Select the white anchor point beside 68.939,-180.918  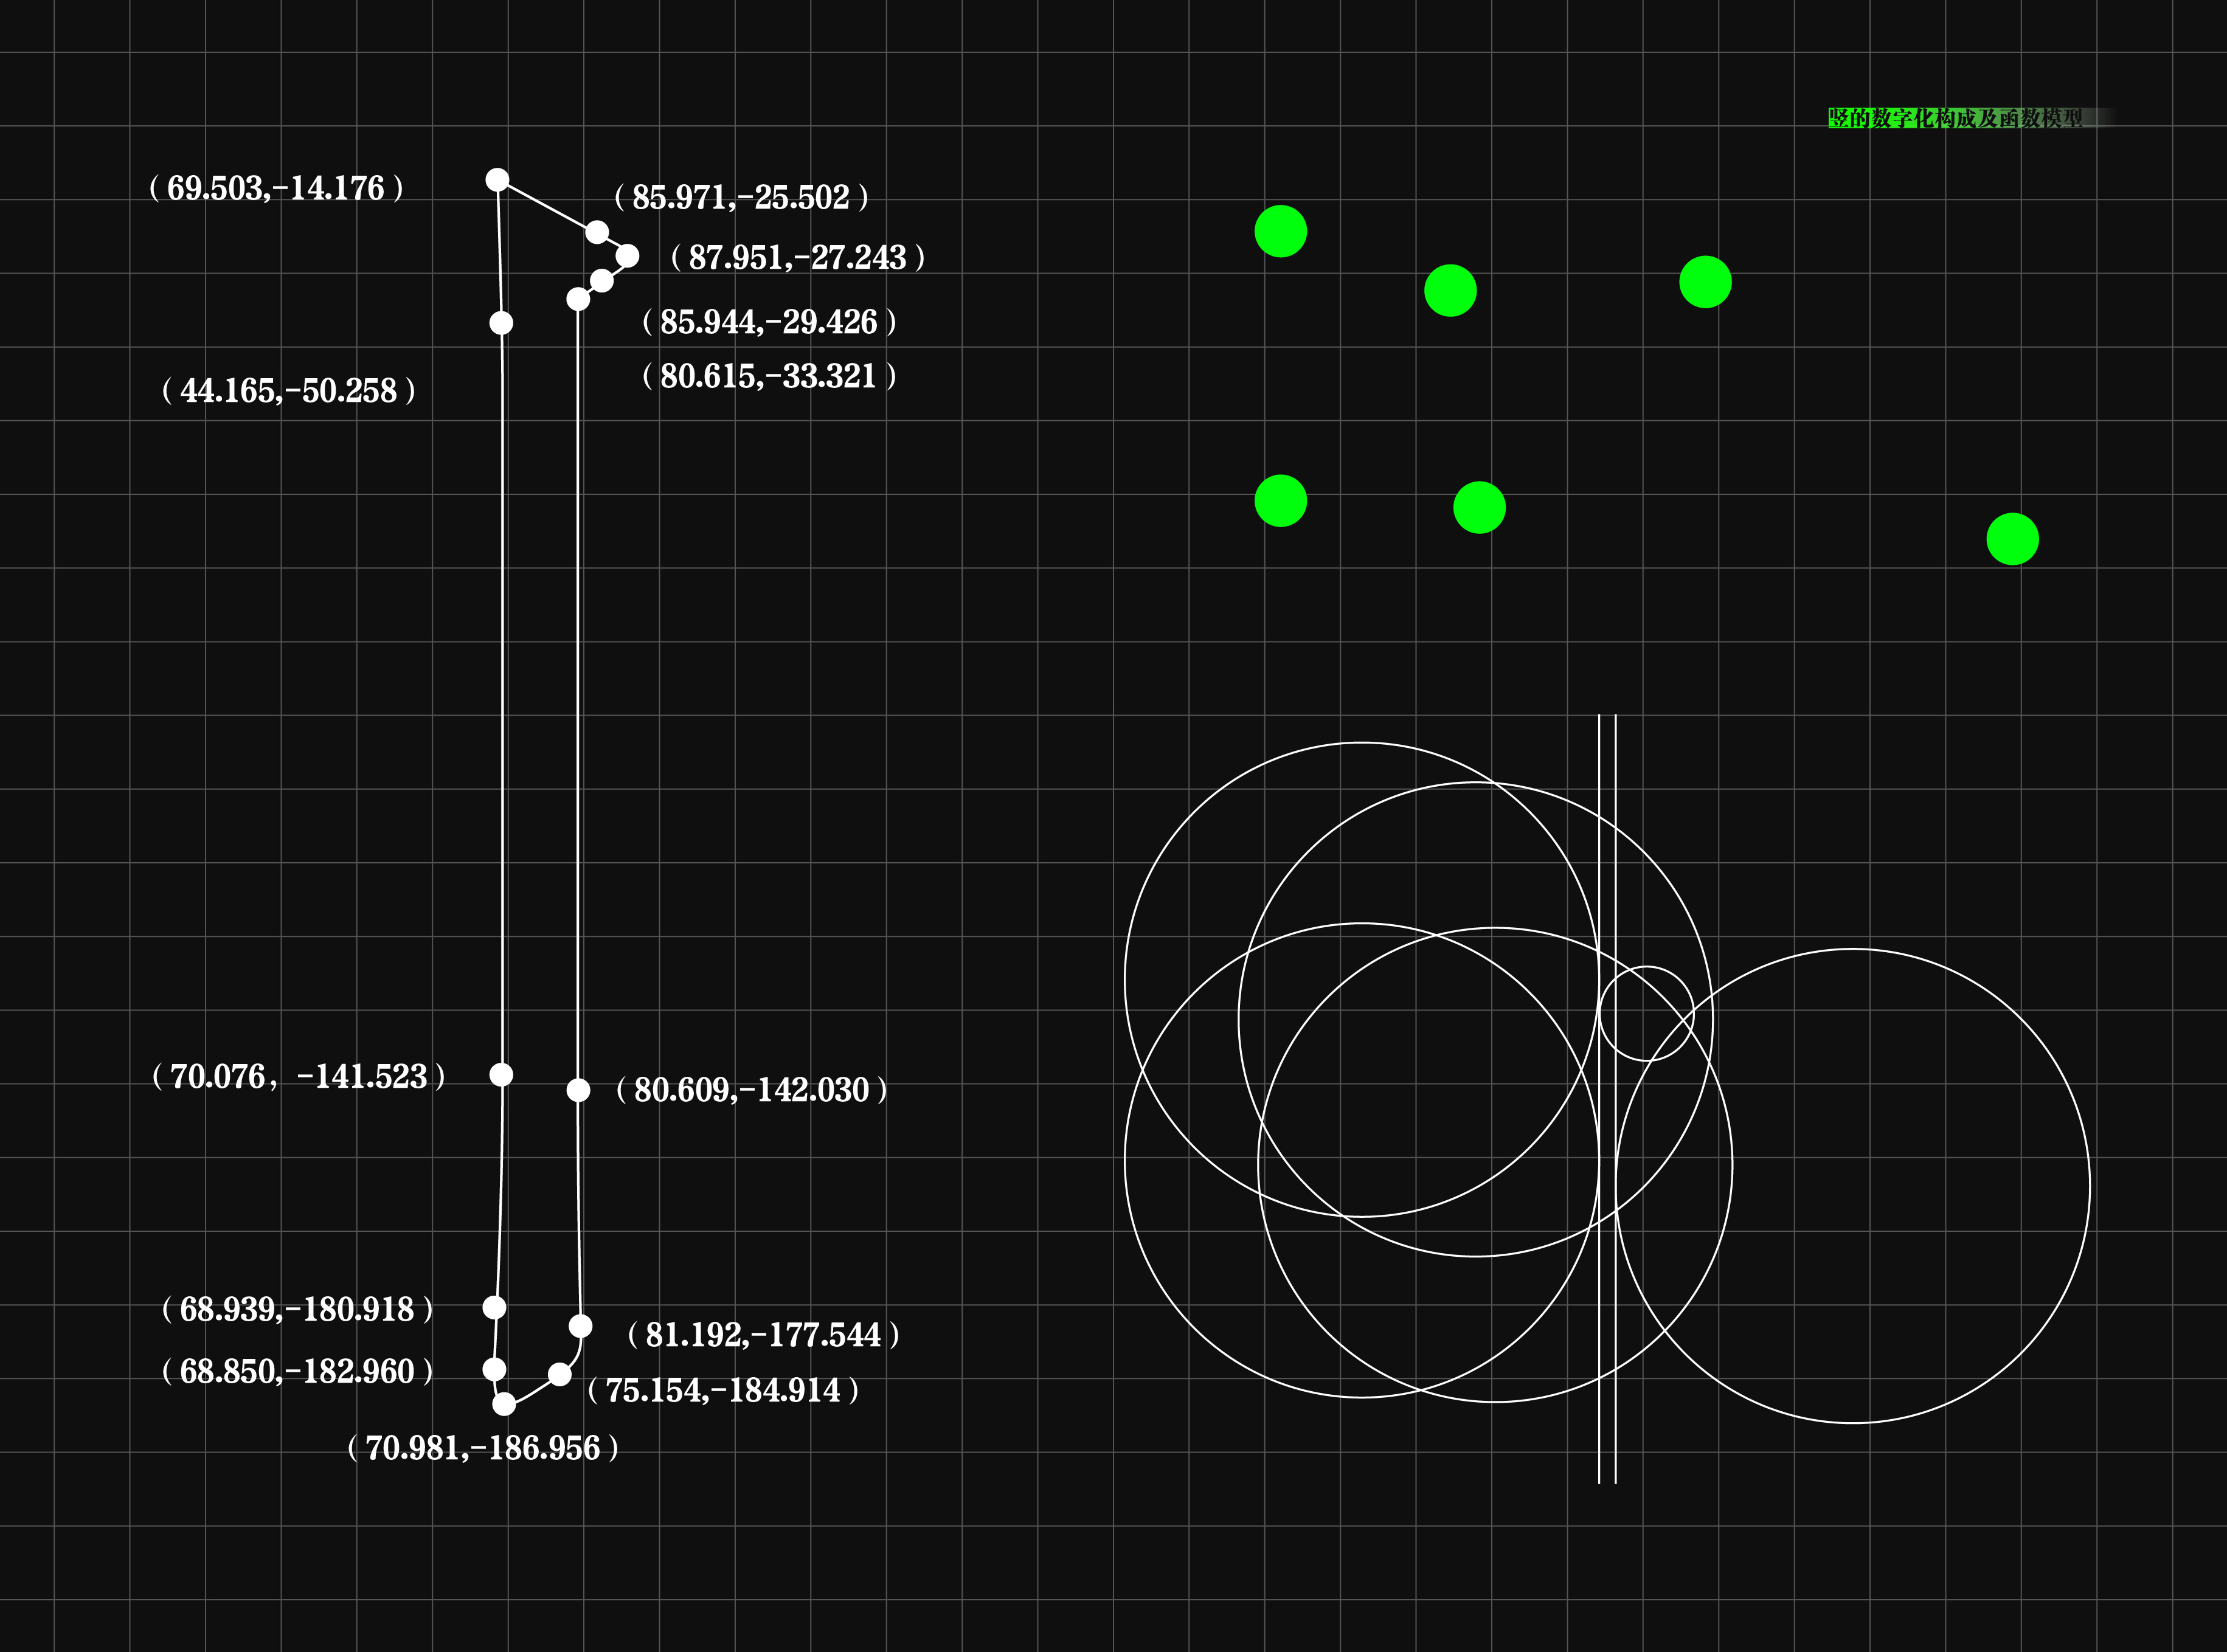pos(494,1307)
